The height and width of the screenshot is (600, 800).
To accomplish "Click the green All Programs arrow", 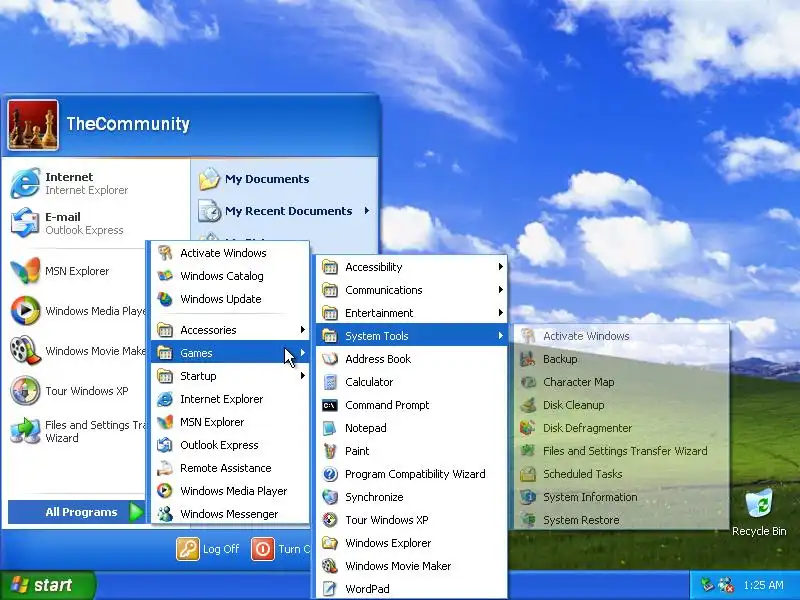I will (135, 512).
